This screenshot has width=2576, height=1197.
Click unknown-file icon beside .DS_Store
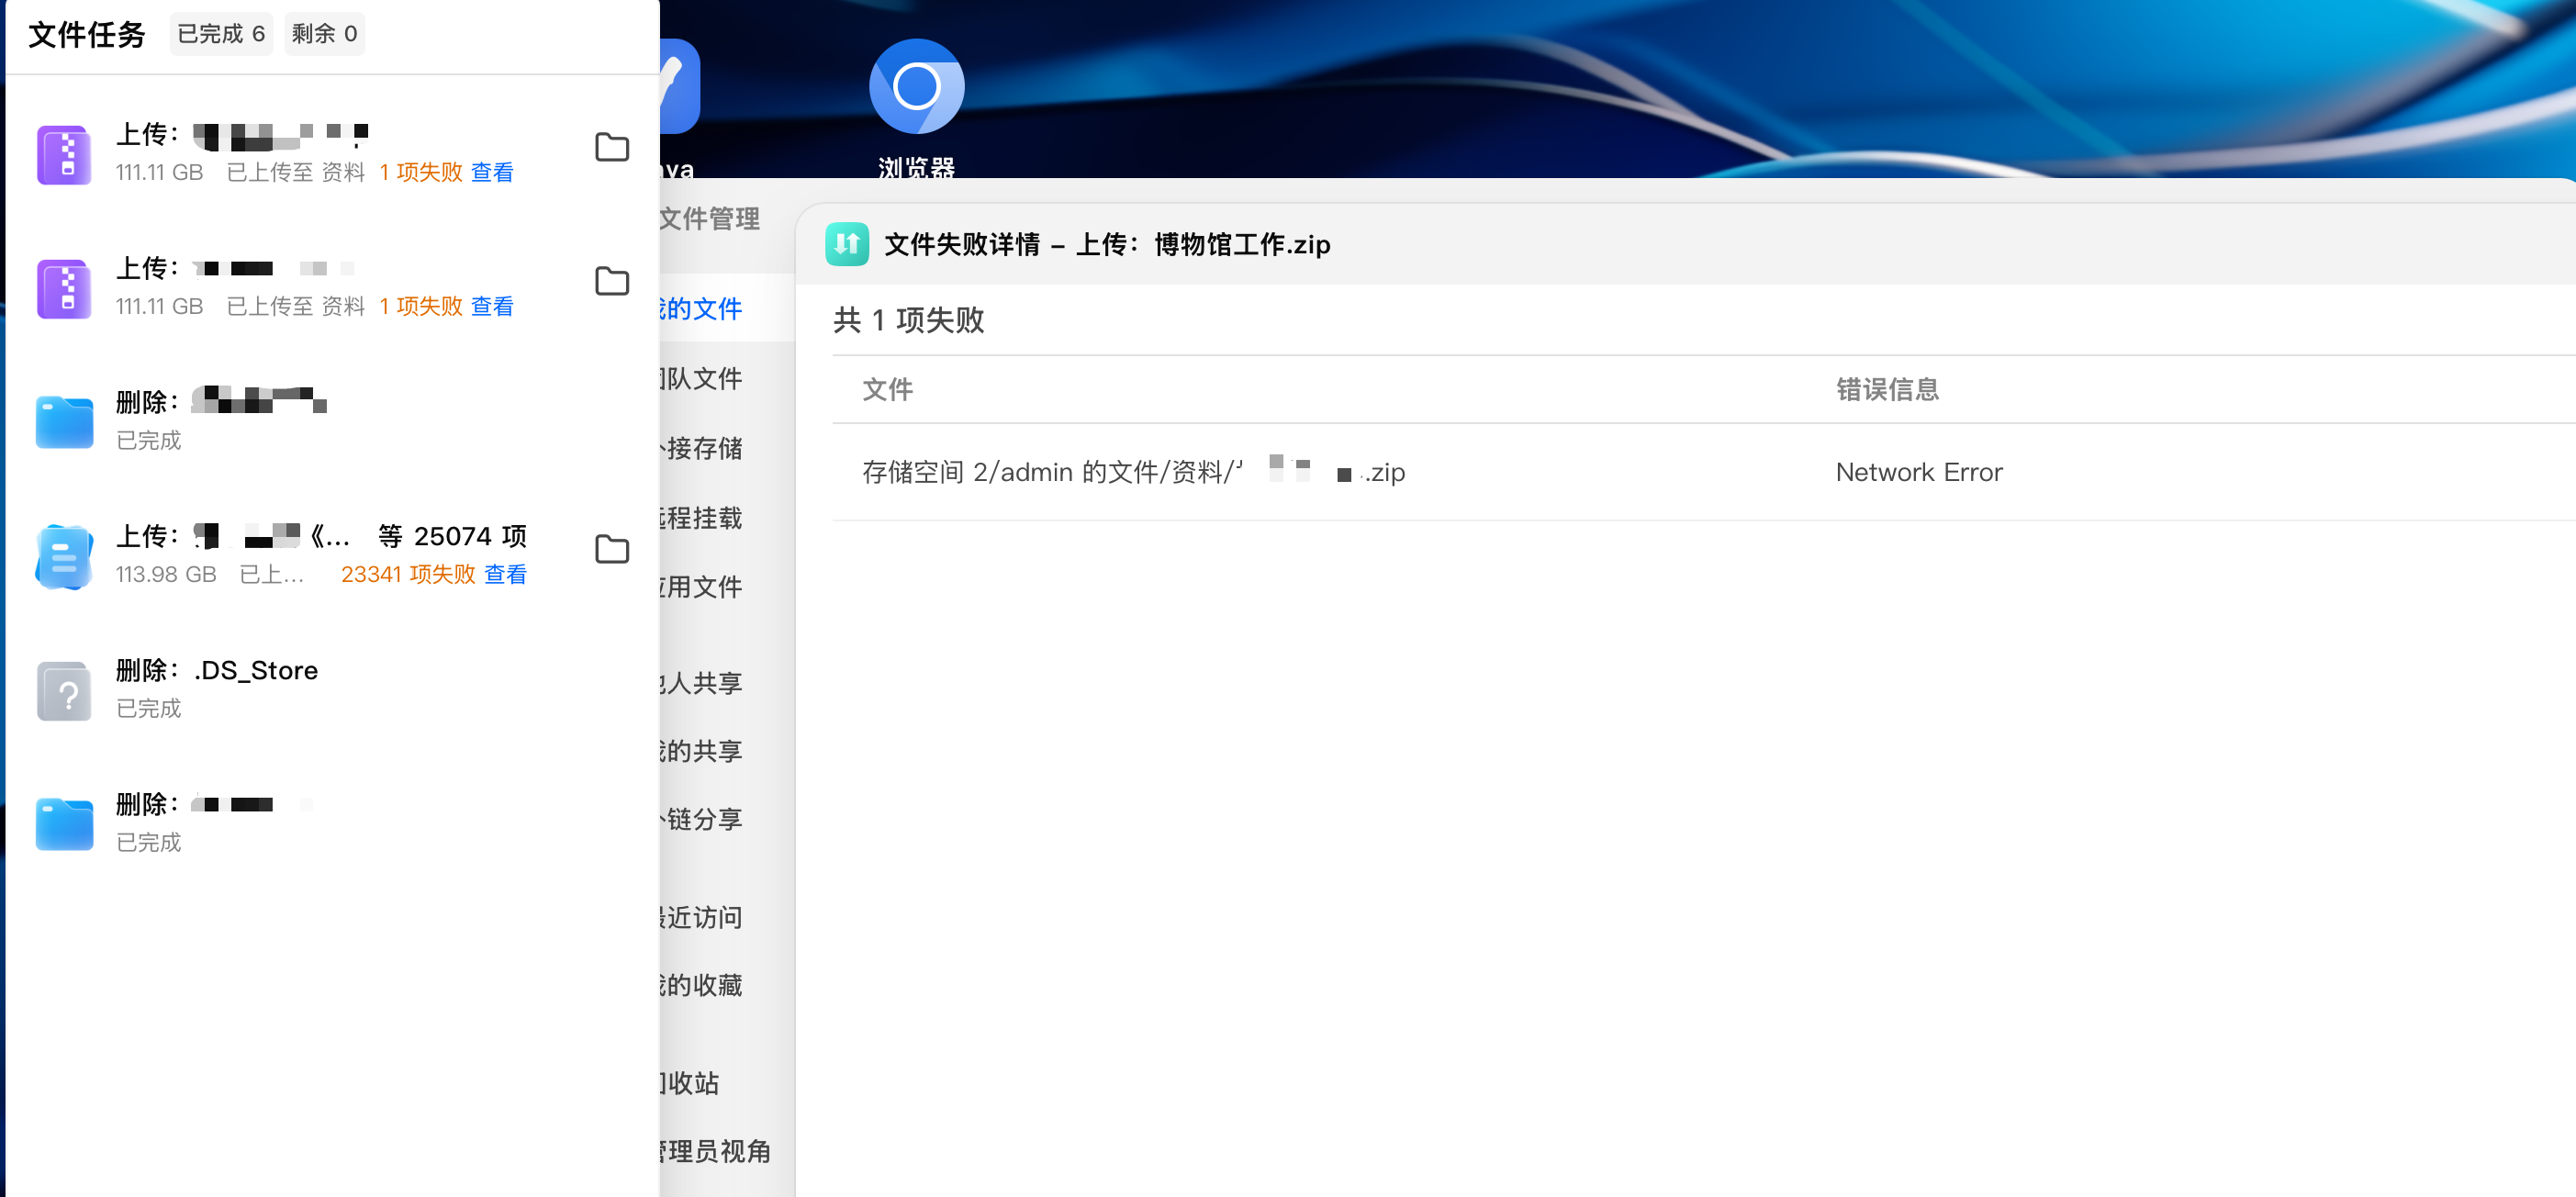click(64, 690)
